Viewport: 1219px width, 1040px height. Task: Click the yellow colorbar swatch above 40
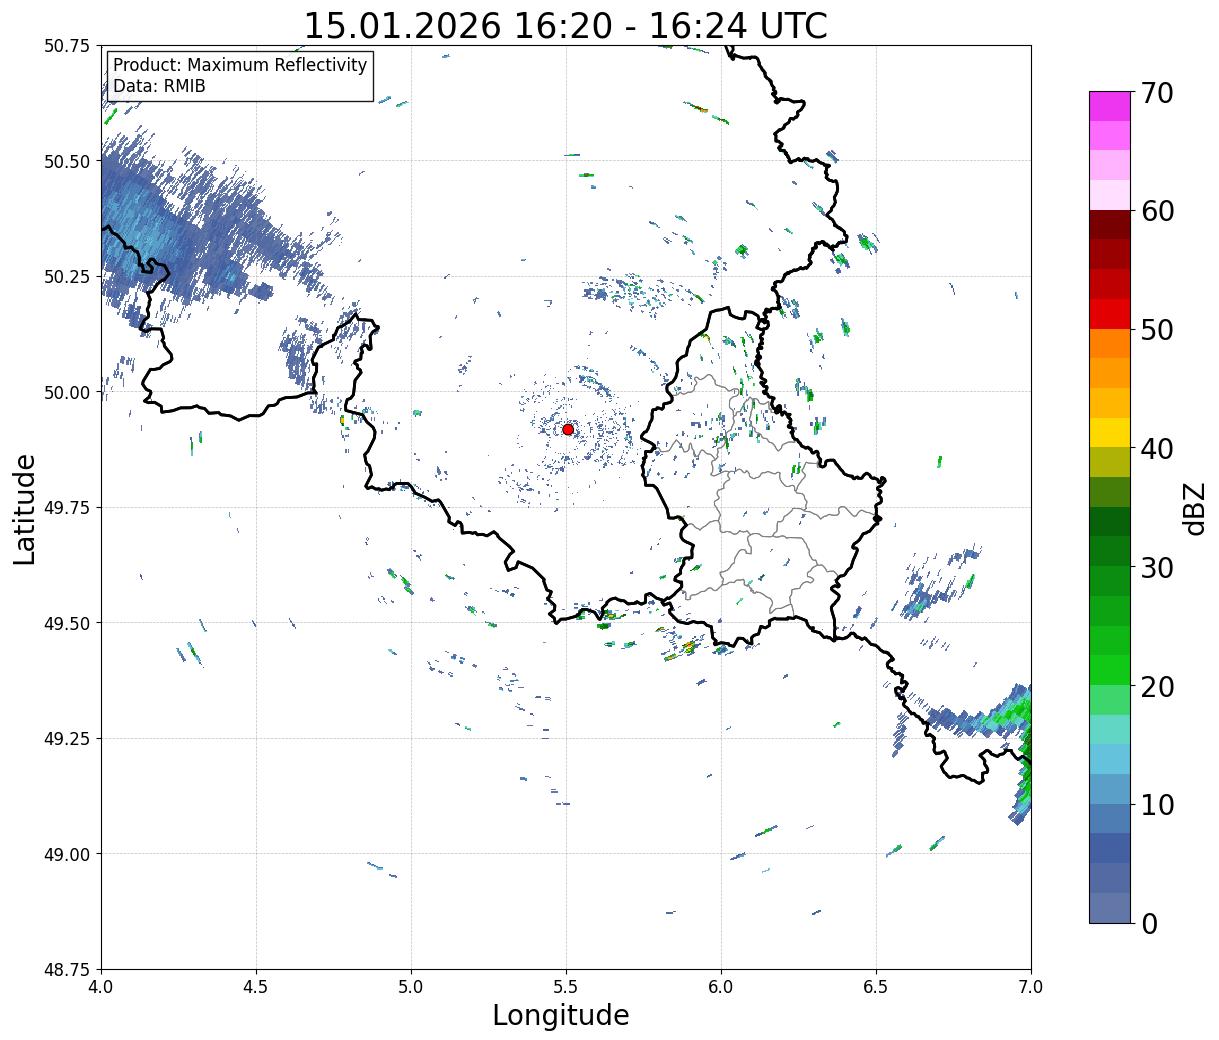(1110, 432)
